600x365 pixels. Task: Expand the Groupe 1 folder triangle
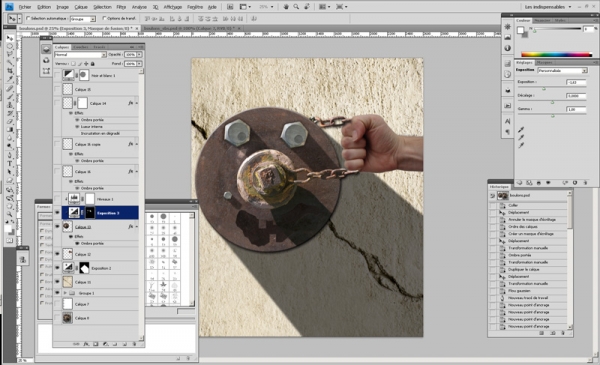[65, 293]
